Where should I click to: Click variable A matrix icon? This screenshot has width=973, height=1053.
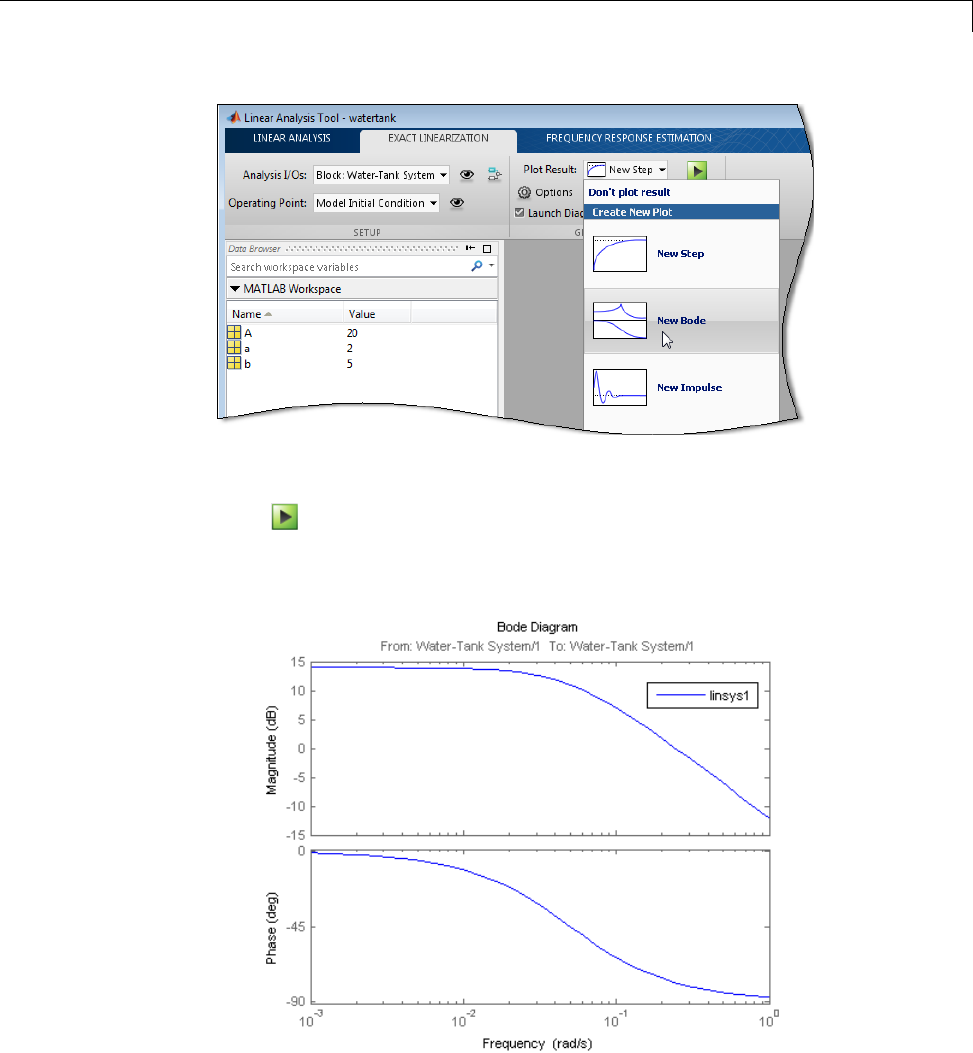(x=234, y=332)
